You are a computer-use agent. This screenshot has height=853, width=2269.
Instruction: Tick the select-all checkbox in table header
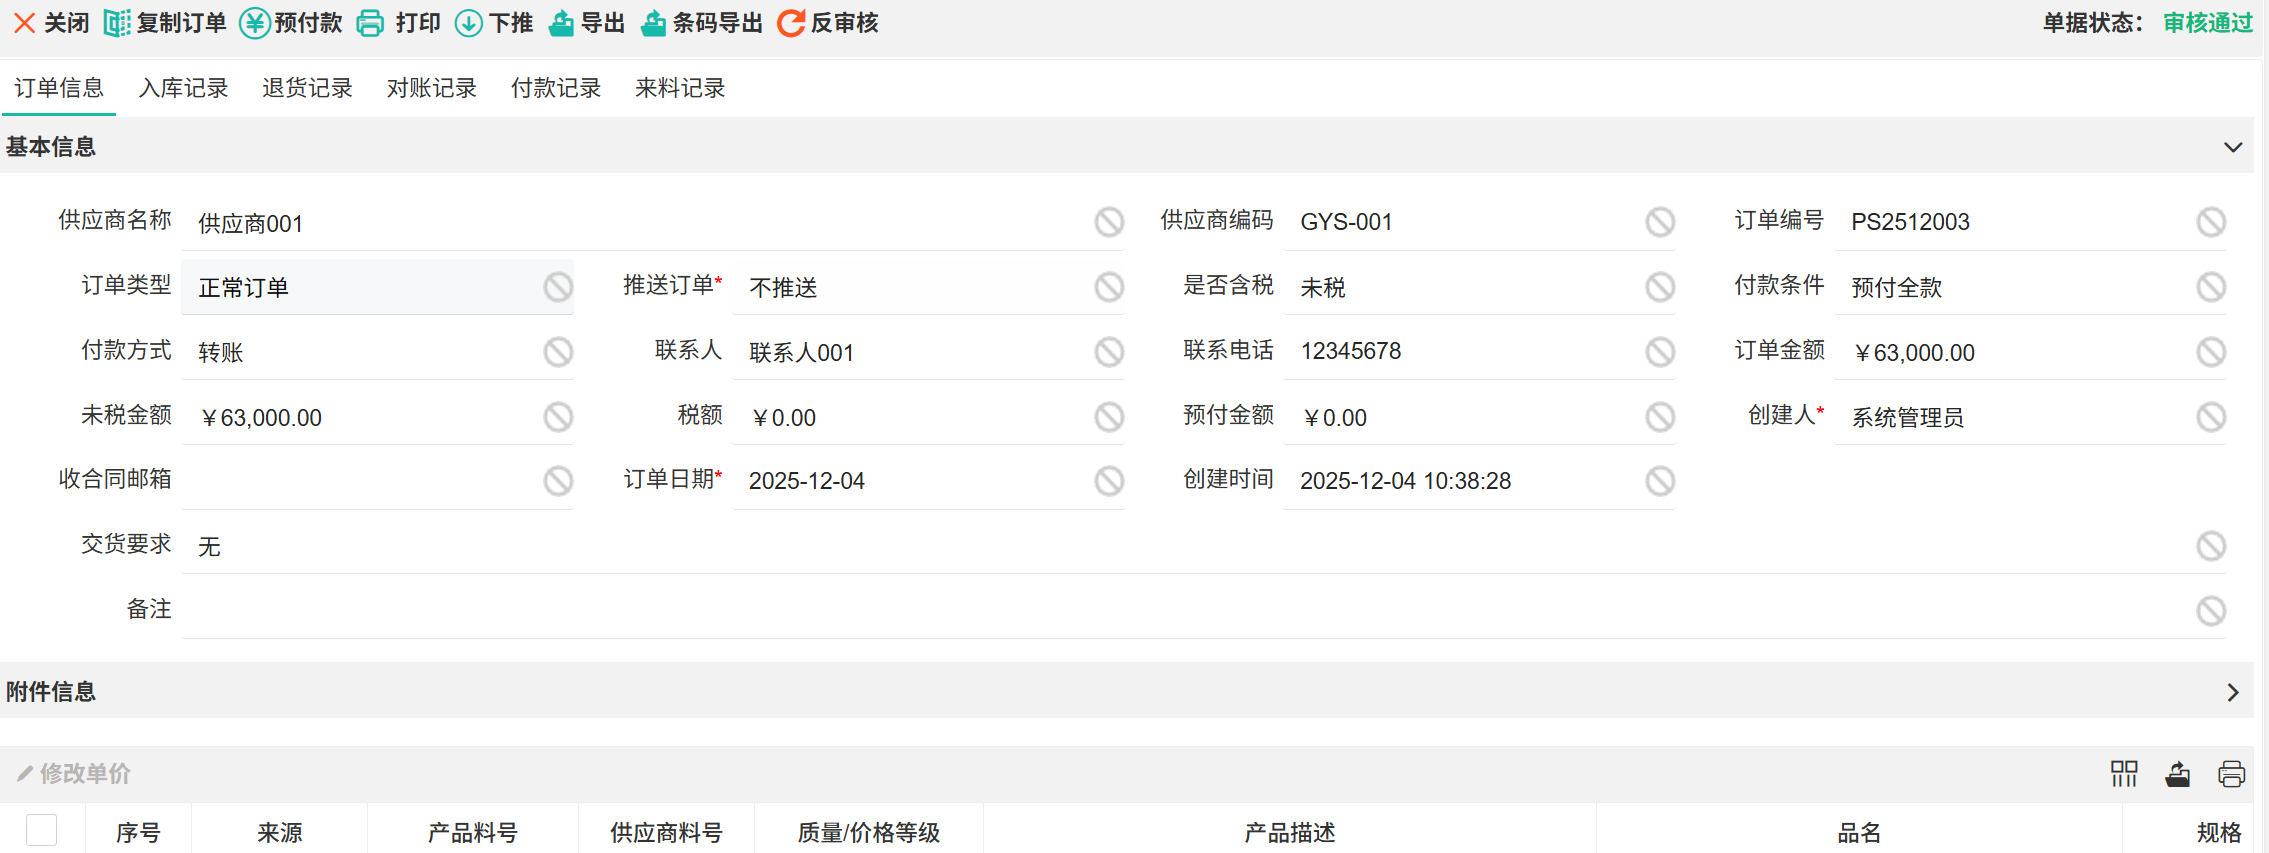pyautogui.click(x=42, y=830)
